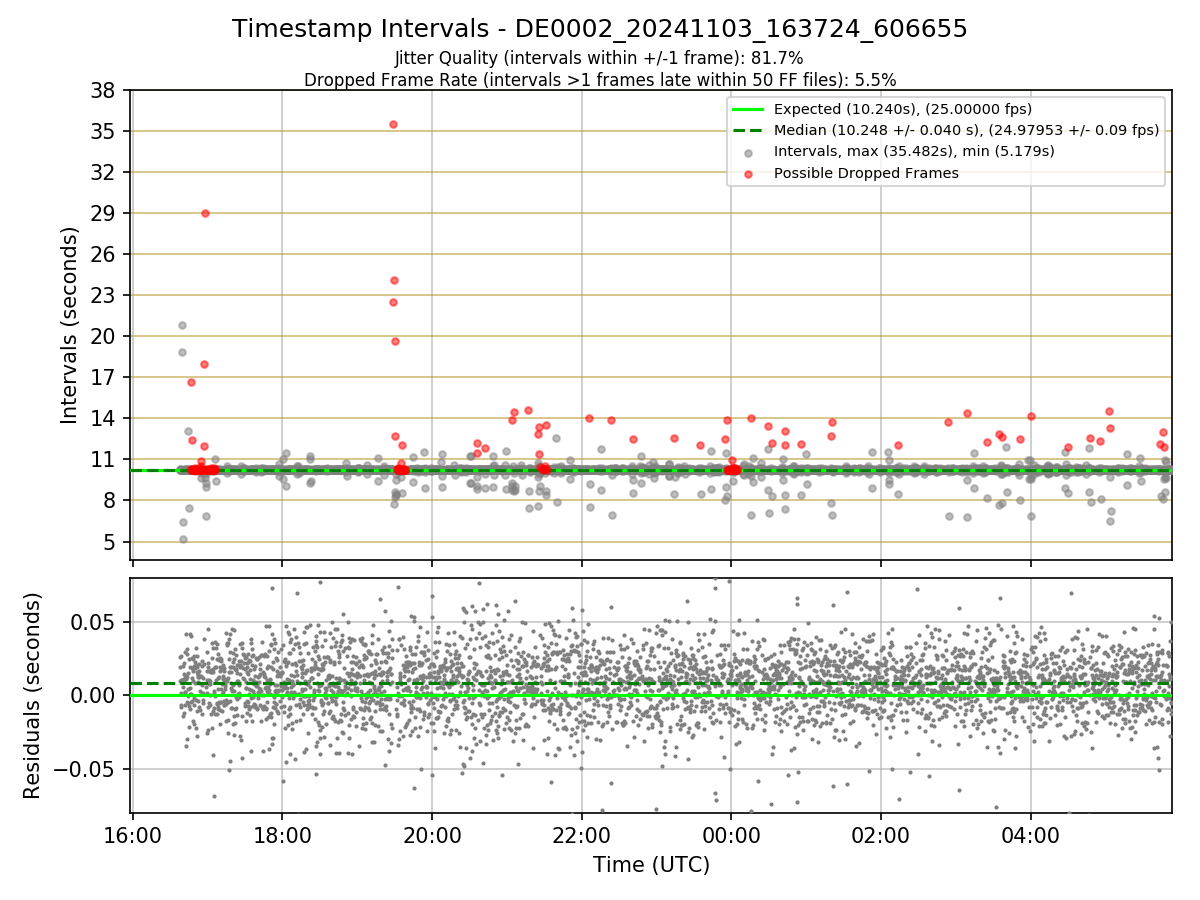Click the x-axis tick label '02:00'
The width and height of the screenshot is (1200, 900).
point(881,834)
